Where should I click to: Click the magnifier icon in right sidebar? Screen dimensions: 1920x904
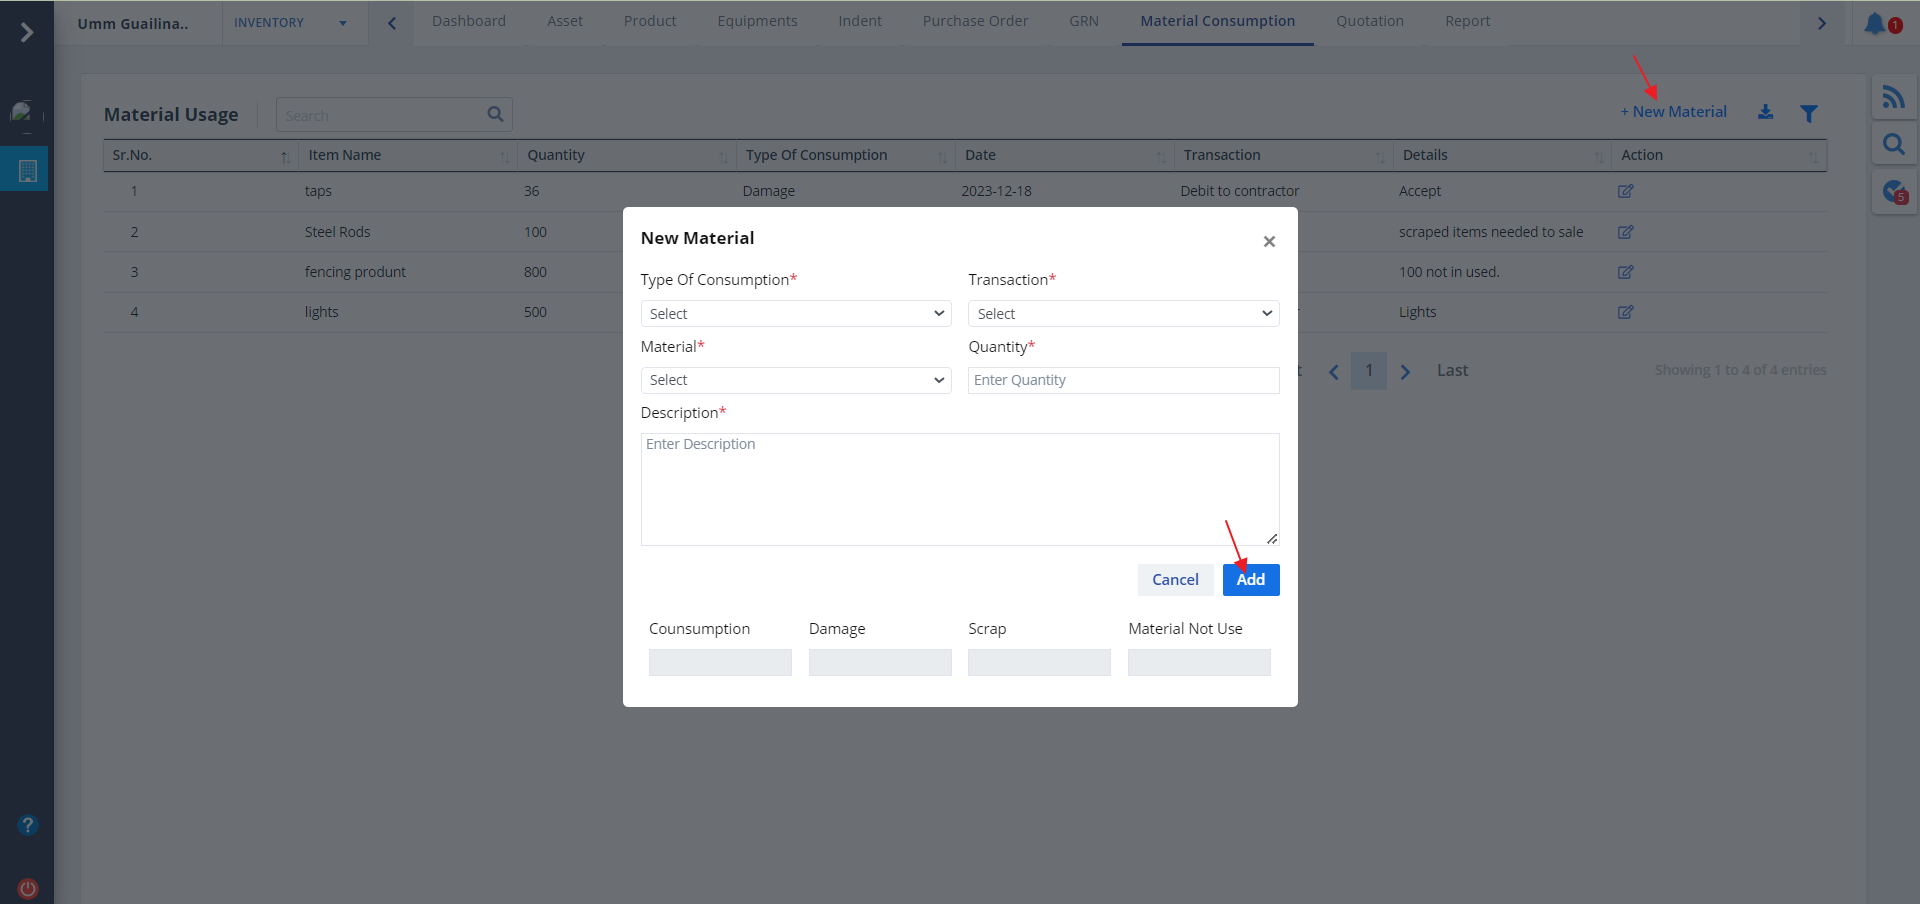(1893, 145)
